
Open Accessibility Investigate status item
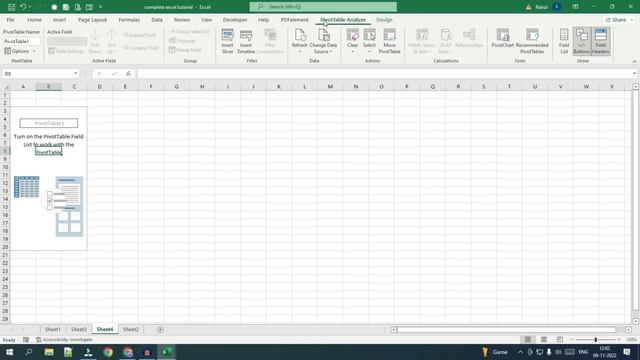(x=64, y=340)
